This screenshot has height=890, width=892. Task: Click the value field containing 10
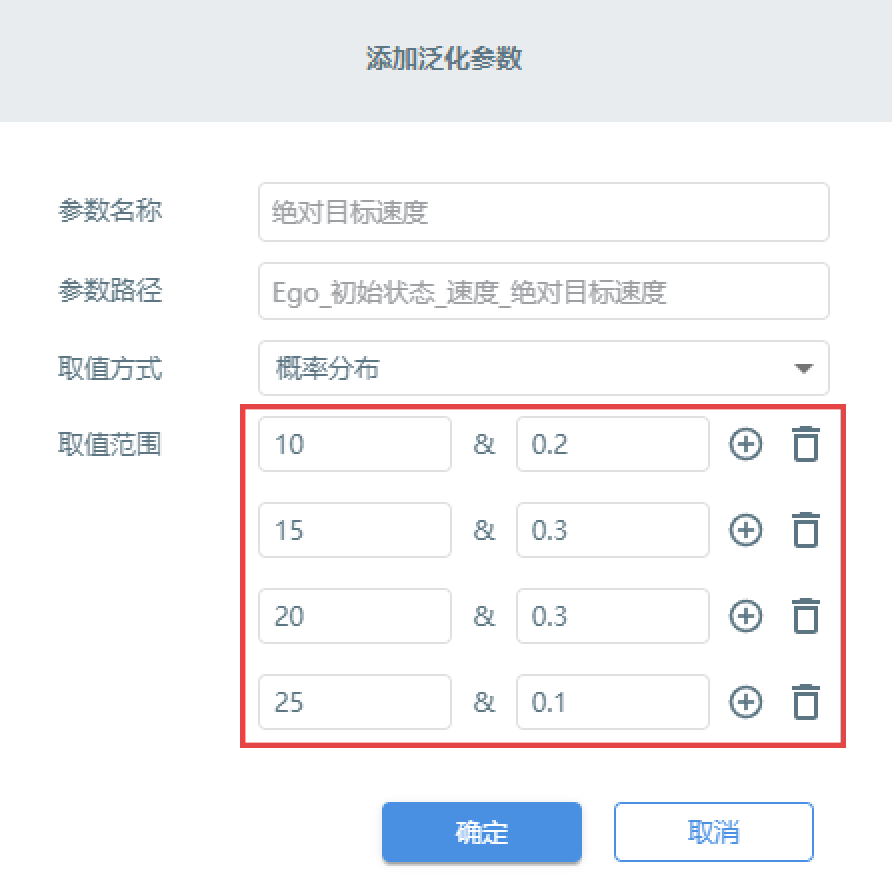click(x=355, y=444)
